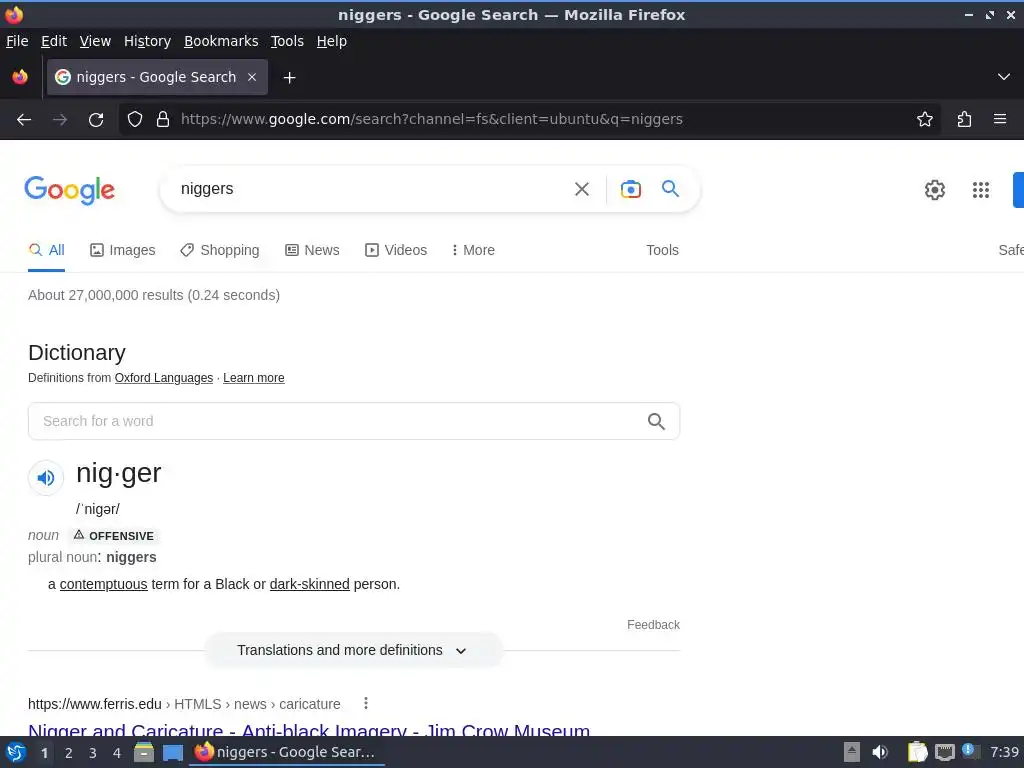The image size is (1024, 768).
Task: Open the Help menu
Action: pyautogui.click(x=332, y=41)
